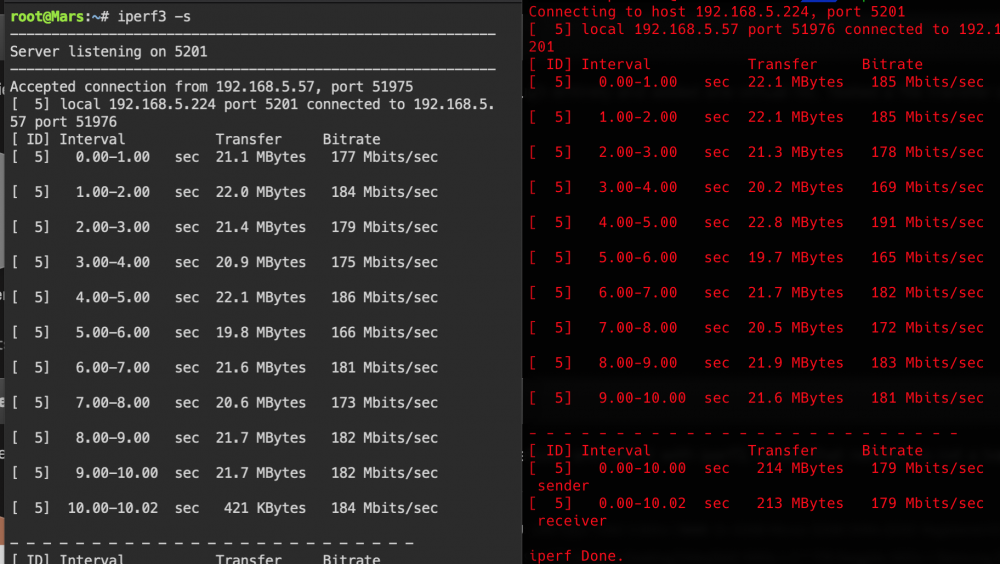This screenshot has width=1000, height=564.
Task: Click the red terminal's 9.00-10.00 interval
Action: pos(642,398)
